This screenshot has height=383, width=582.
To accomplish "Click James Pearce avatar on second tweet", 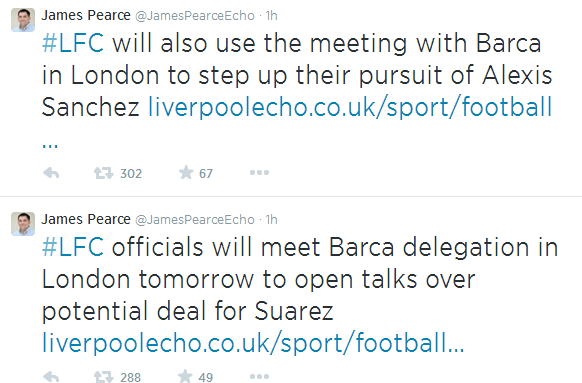I will pos(23,224).
